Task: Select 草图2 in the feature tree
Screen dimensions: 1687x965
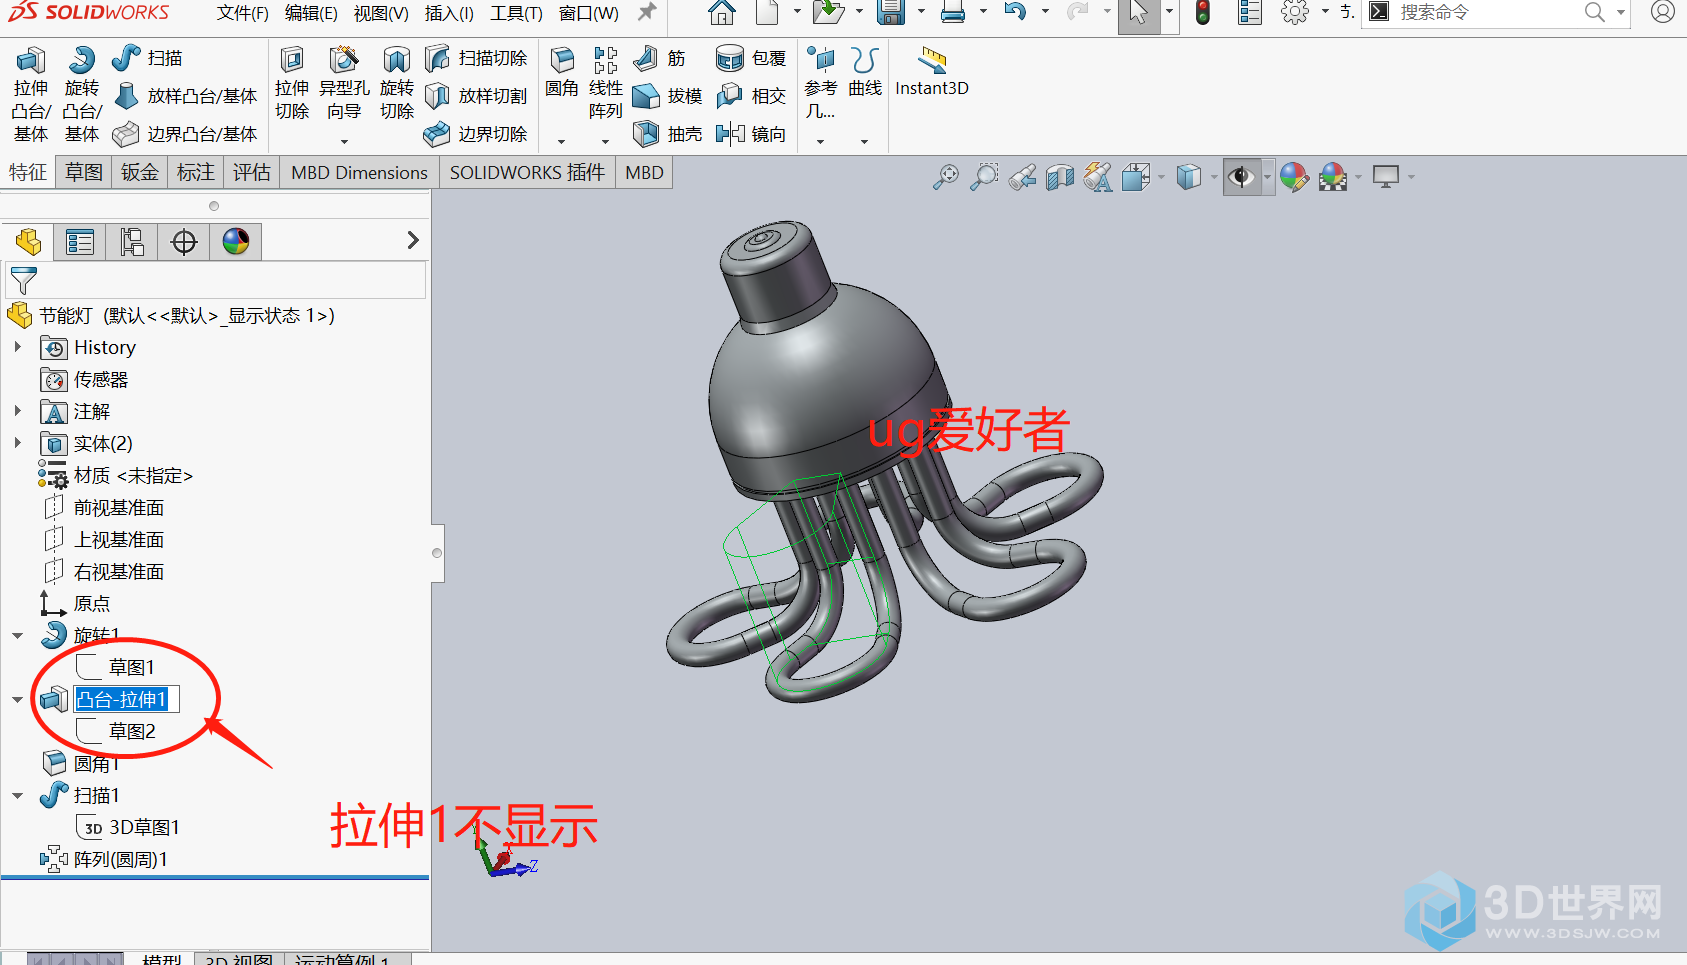Action: tap(132, 731)
